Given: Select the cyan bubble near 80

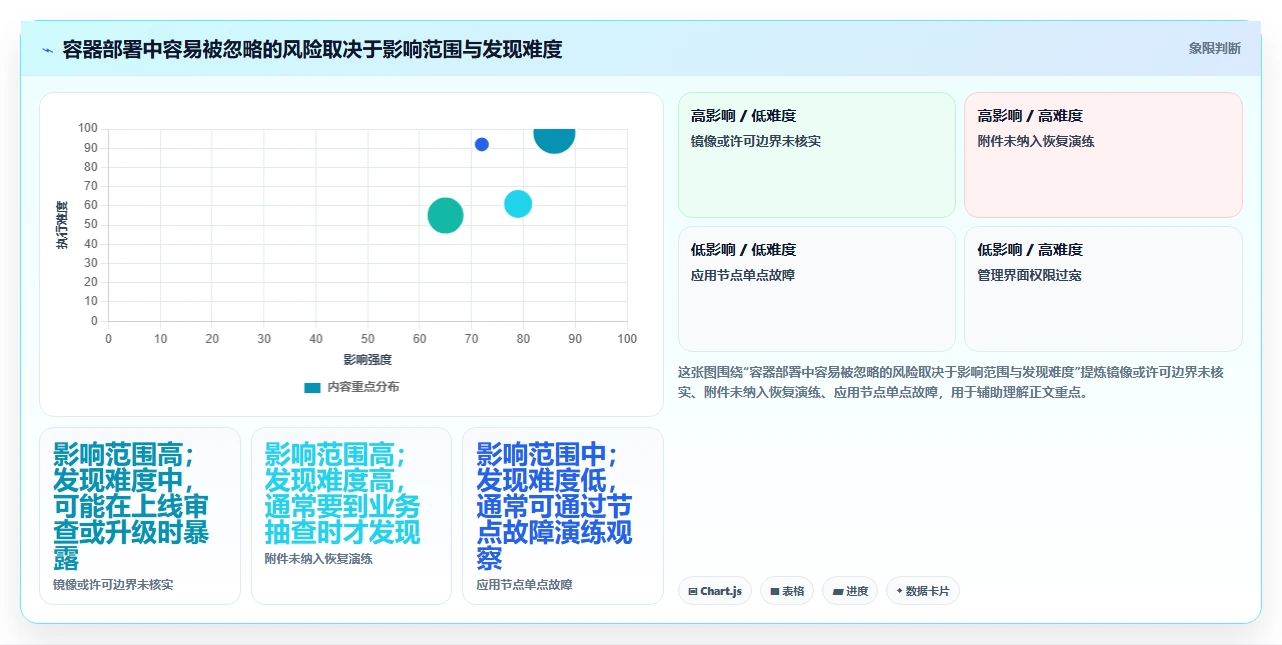Looking at the screenshot, I should [517, 204].
